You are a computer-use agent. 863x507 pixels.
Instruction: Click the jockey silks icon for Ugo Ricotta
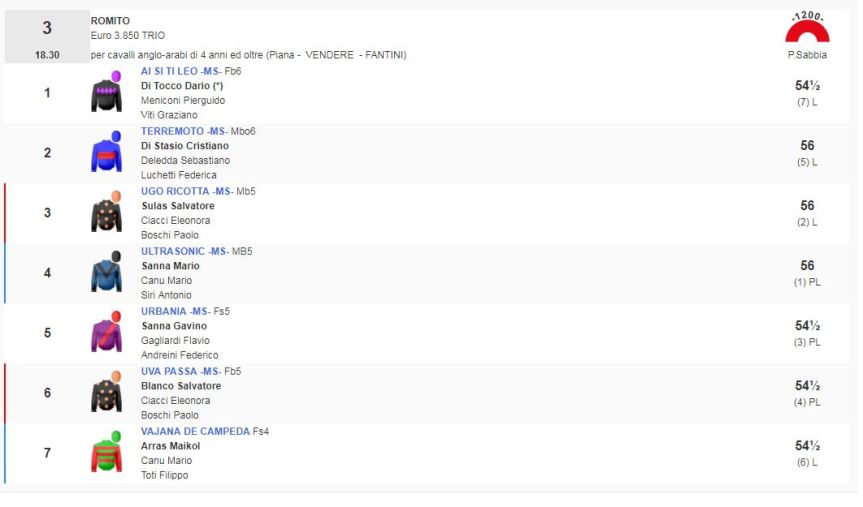[106, 213]
